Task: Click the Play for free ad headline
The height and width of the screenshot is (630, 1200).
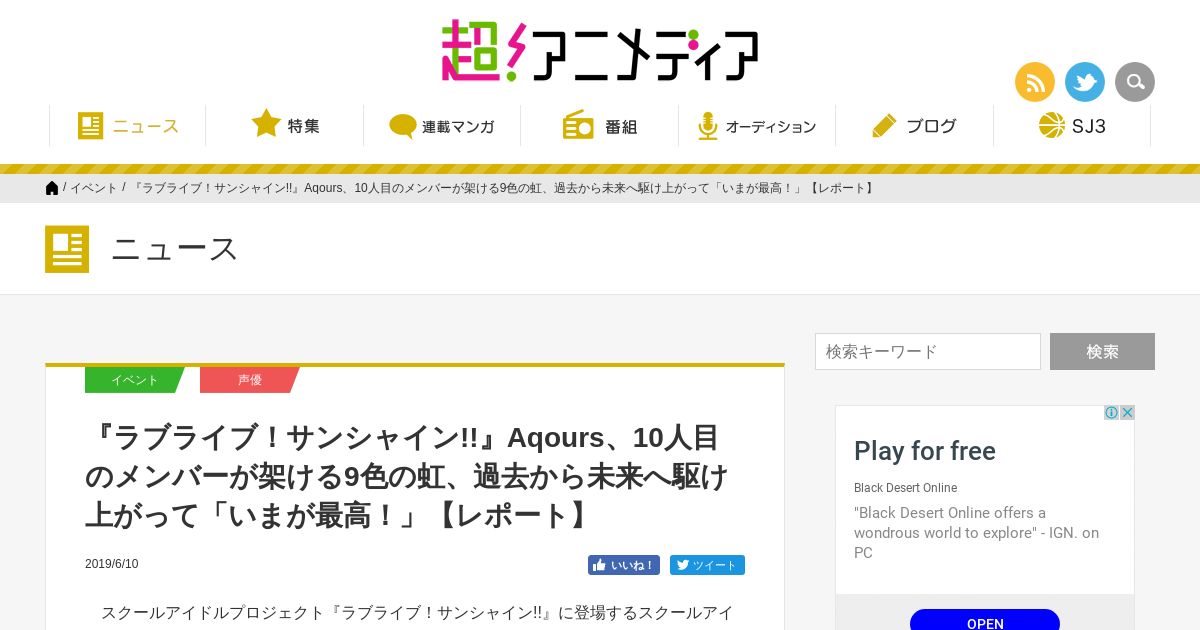Action: [x=925, y=451]
